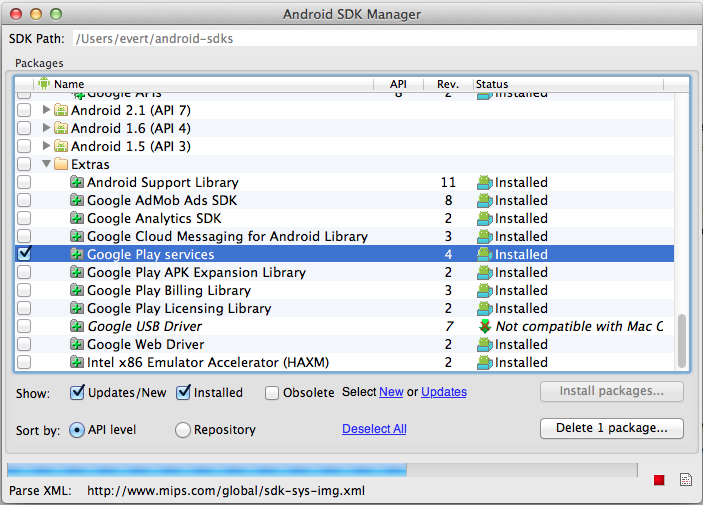Click the red stop loading icon
The width and height of the screenshot is (703, 505).
pos(659,481)
